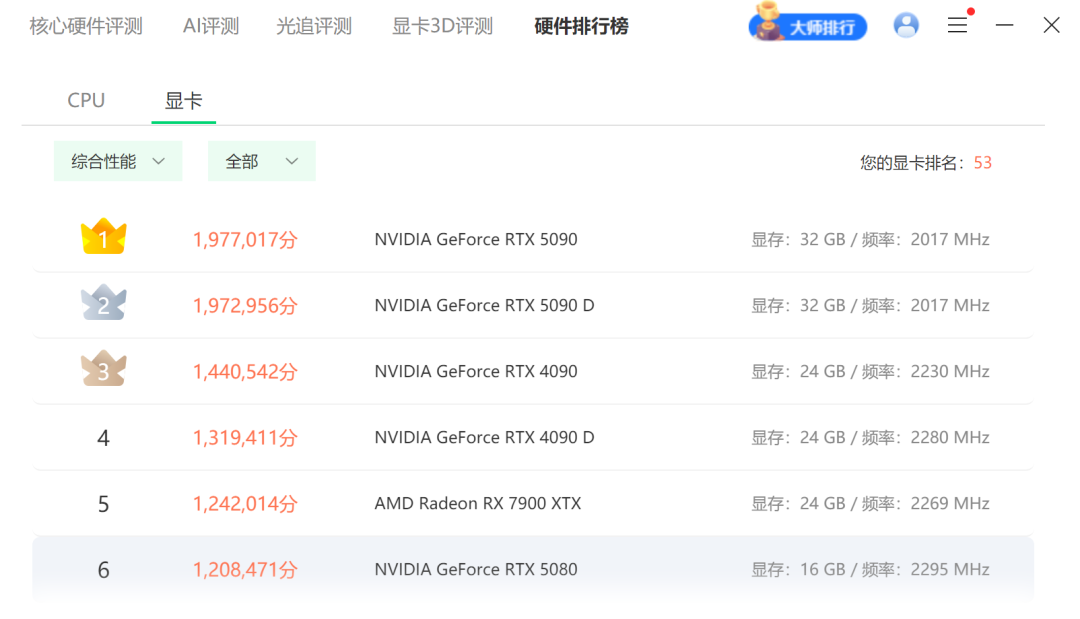Open the hamburger main menu
This screenshot has height=619, width=1080.
click(x=957, y=25)
